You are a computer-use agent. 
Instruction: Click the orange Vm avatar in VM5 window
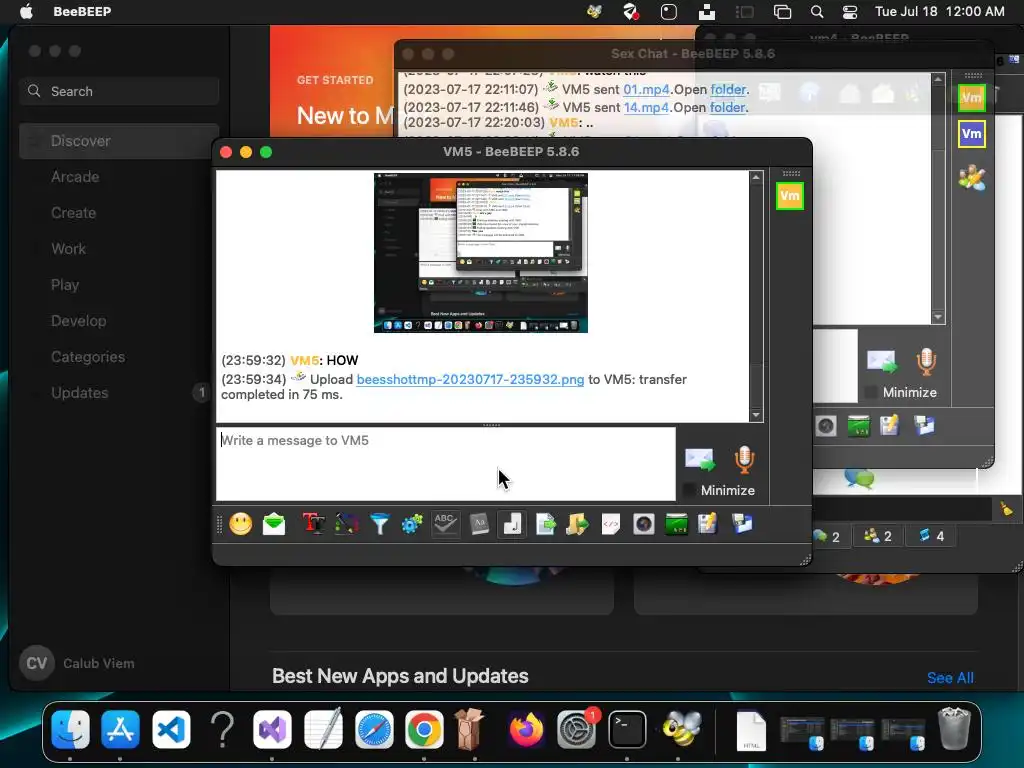[790, 196]
